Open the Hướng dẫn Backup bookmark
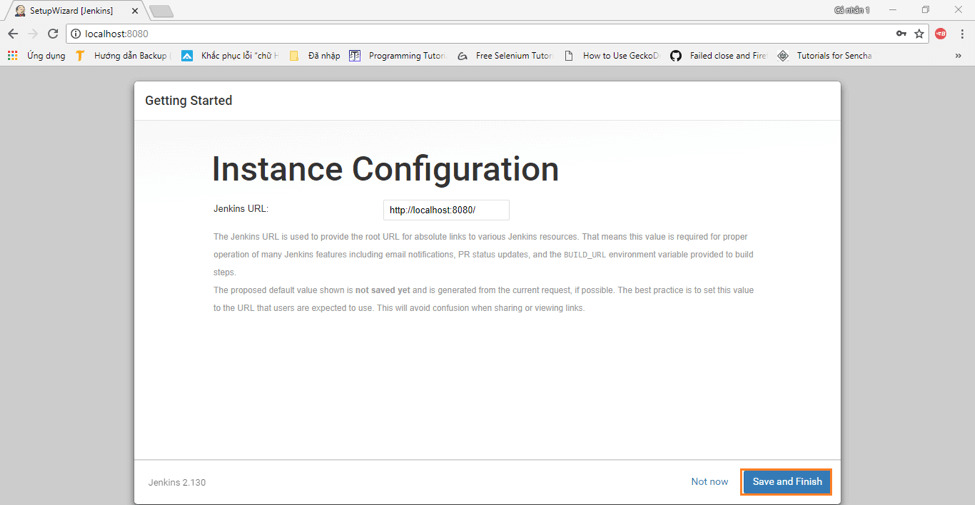The image size is (975, 505). pyautogui.click(x=122, y=55)
